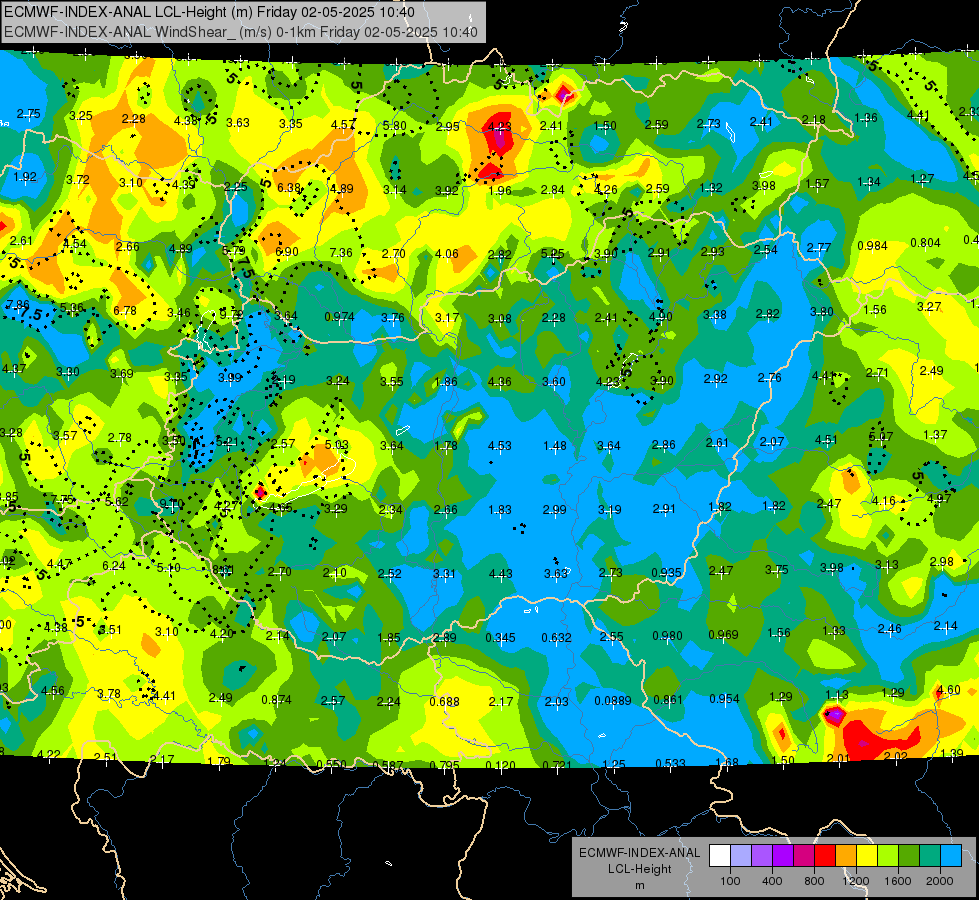Select the wind shear value 6.90
This screenshot has height=900, width=979.
[x=287, y=252]
